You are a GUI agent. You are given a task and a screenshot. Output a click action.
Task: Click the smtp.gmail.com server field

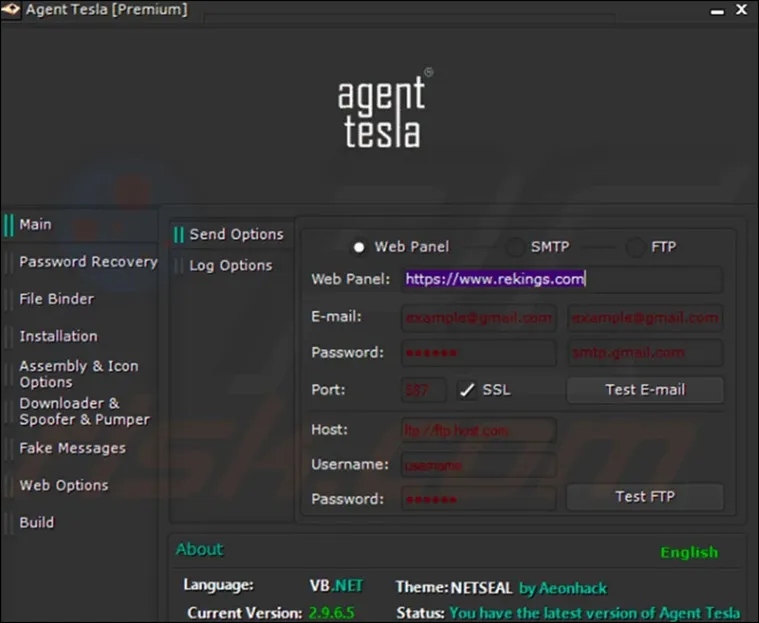click(645, 353)
